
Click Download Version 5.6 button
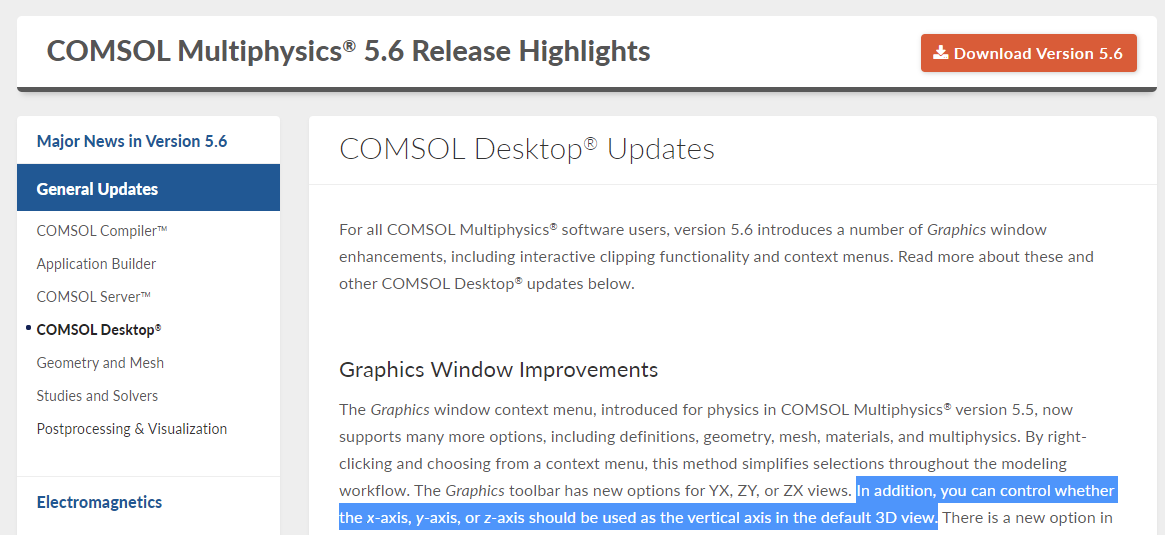1028,53
